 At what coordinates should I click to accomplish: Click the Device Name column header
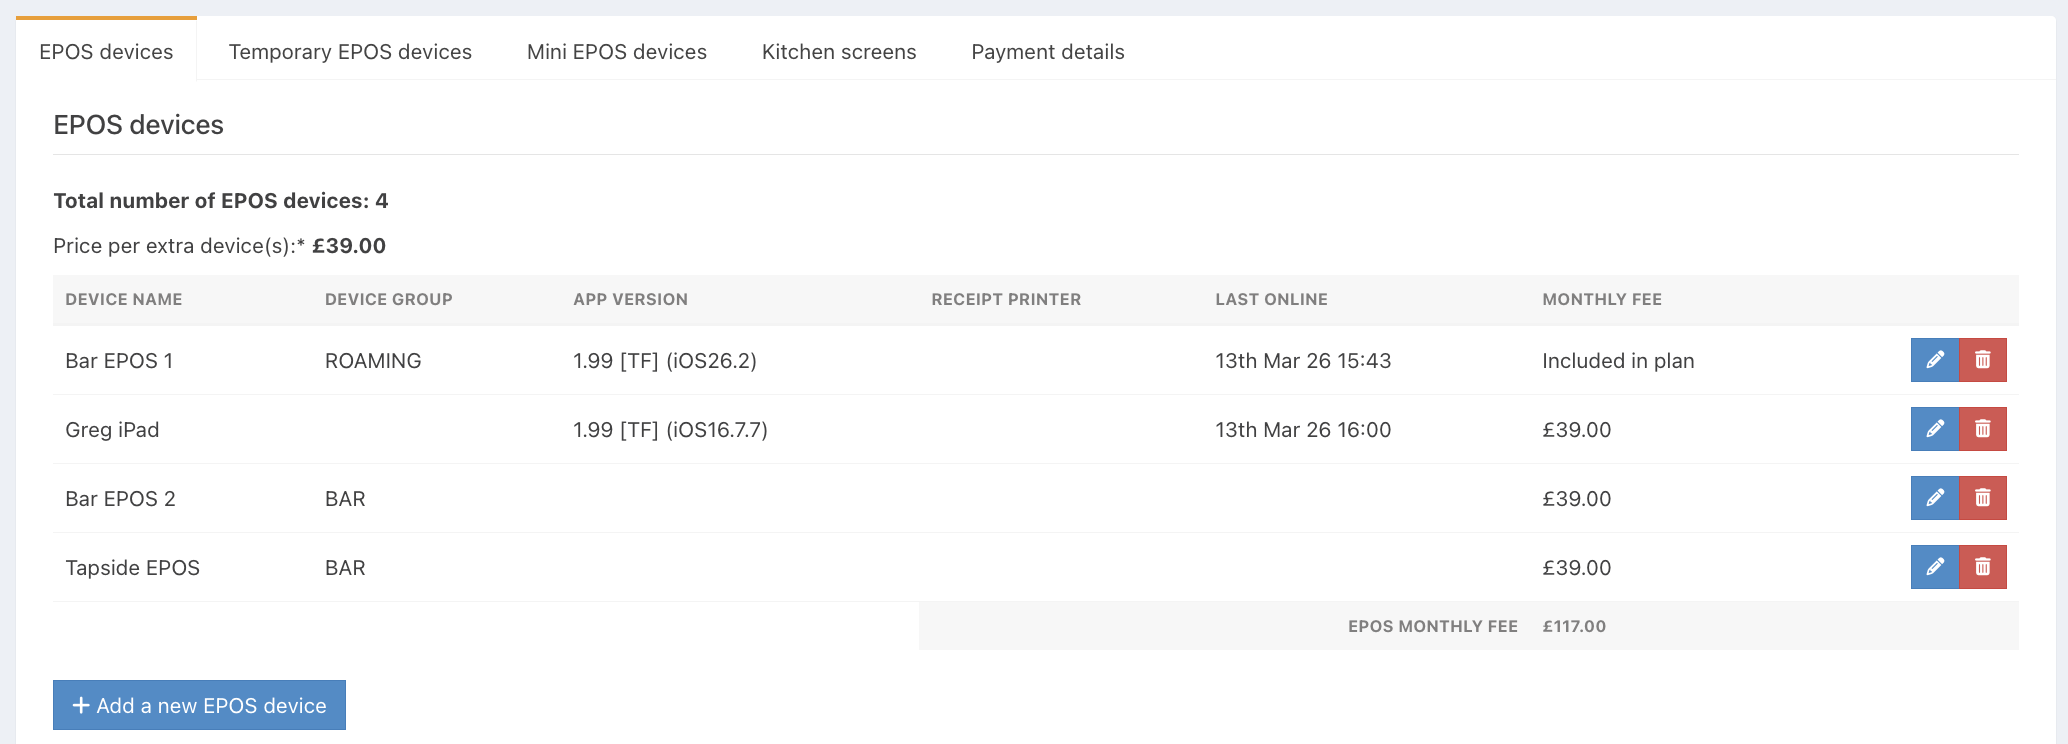[123, 299]
